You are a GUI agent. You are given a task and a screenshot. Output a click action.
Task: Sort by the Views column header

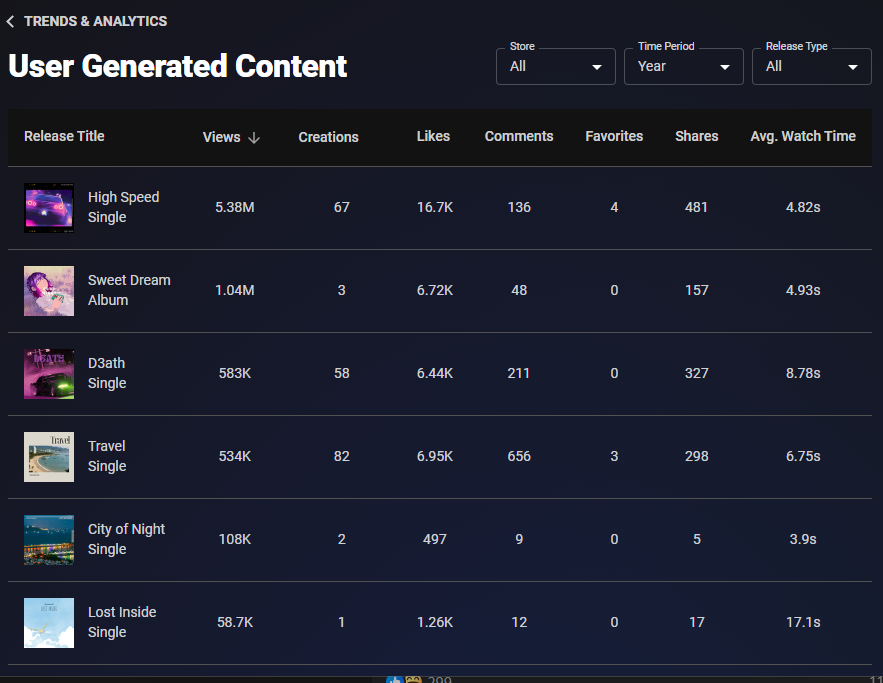(221, 137)
